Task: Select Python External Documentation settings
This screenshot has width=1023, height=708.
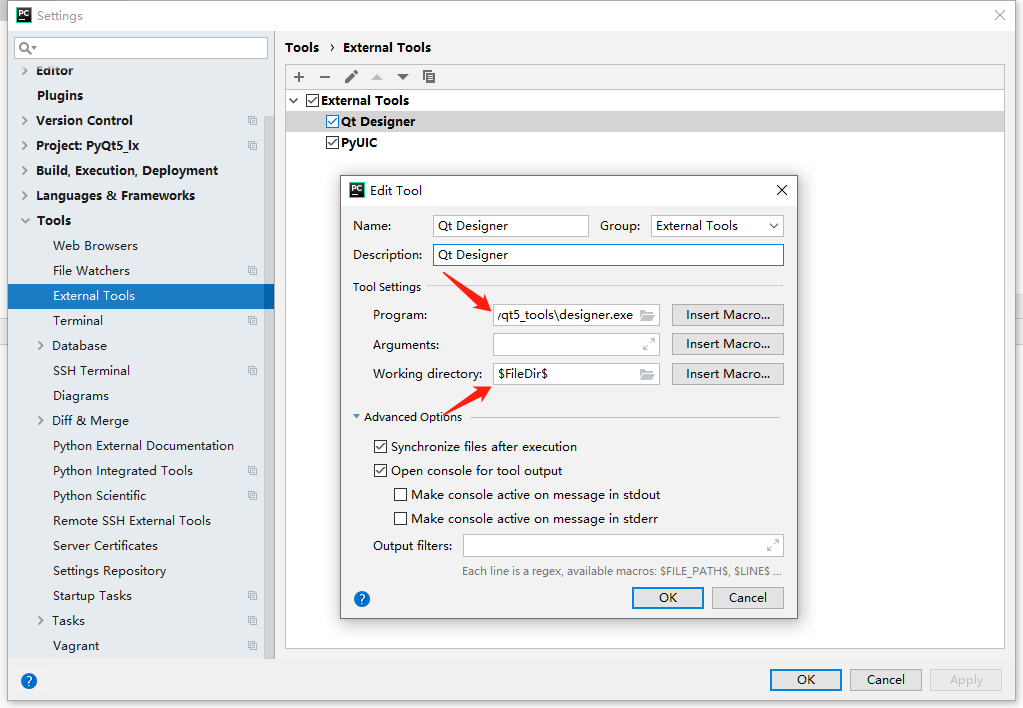Action: (144, 446)
